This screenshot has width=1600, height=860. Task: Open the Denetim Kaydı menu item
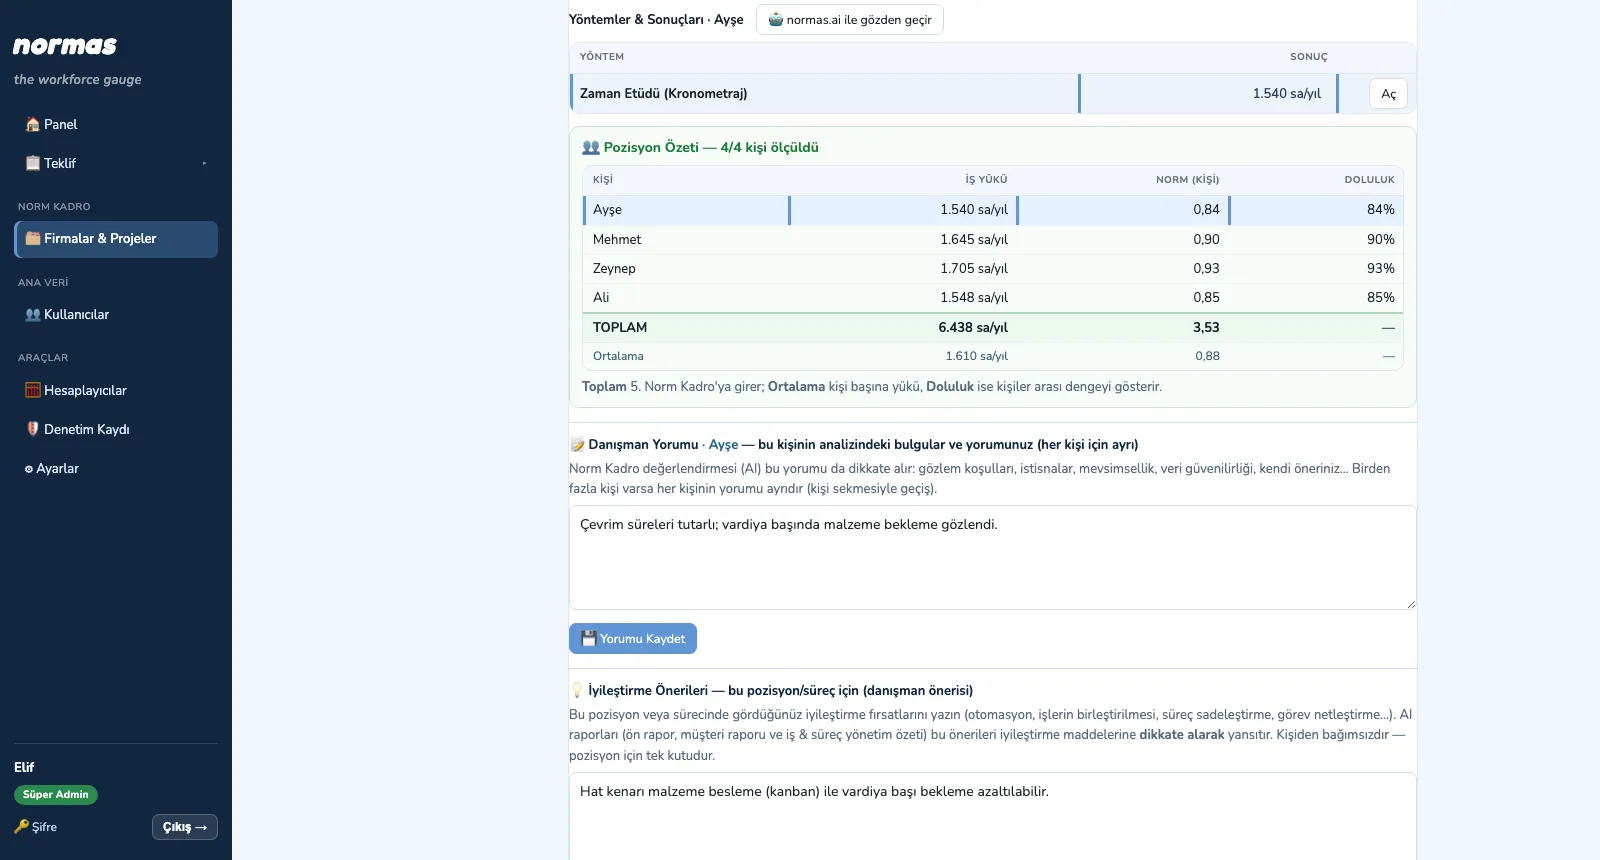116,429
